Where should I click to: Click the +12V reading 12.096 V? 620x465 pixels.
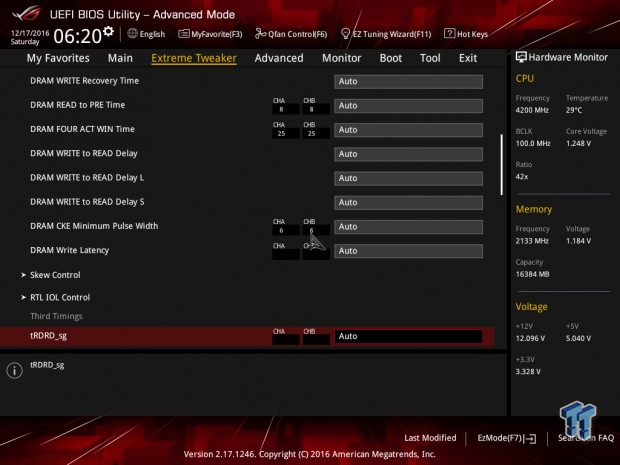coord(530,338)
